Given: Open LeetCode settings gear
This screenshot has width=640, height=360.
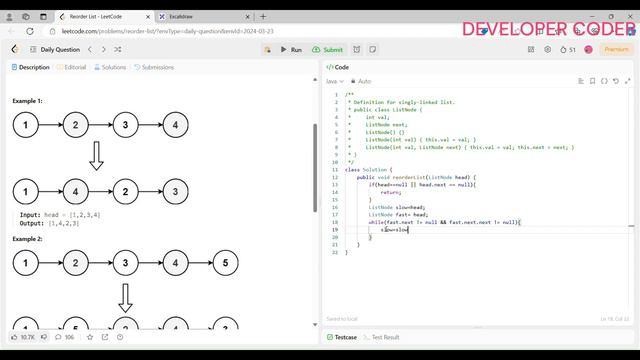Looking at the screenshot, I should 547,49.
